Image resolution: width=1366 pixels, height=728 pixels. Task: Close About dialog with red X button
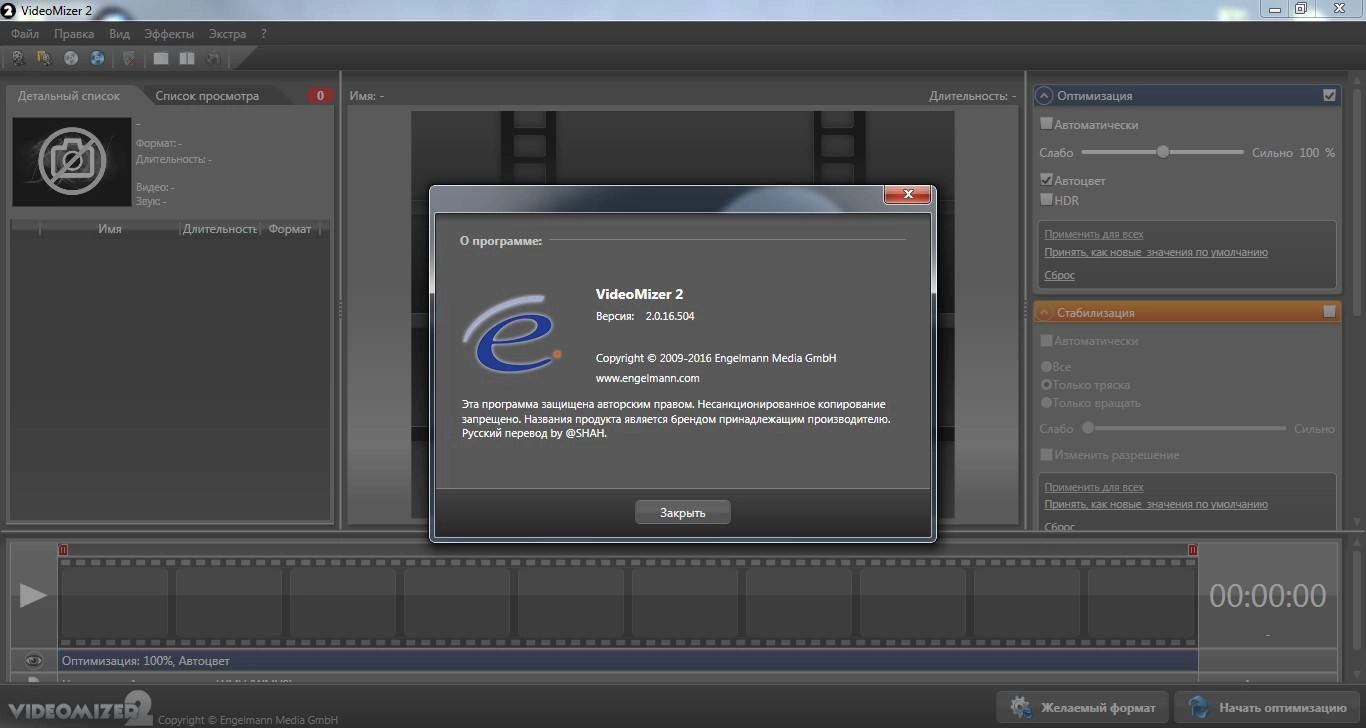click(908, 194)
